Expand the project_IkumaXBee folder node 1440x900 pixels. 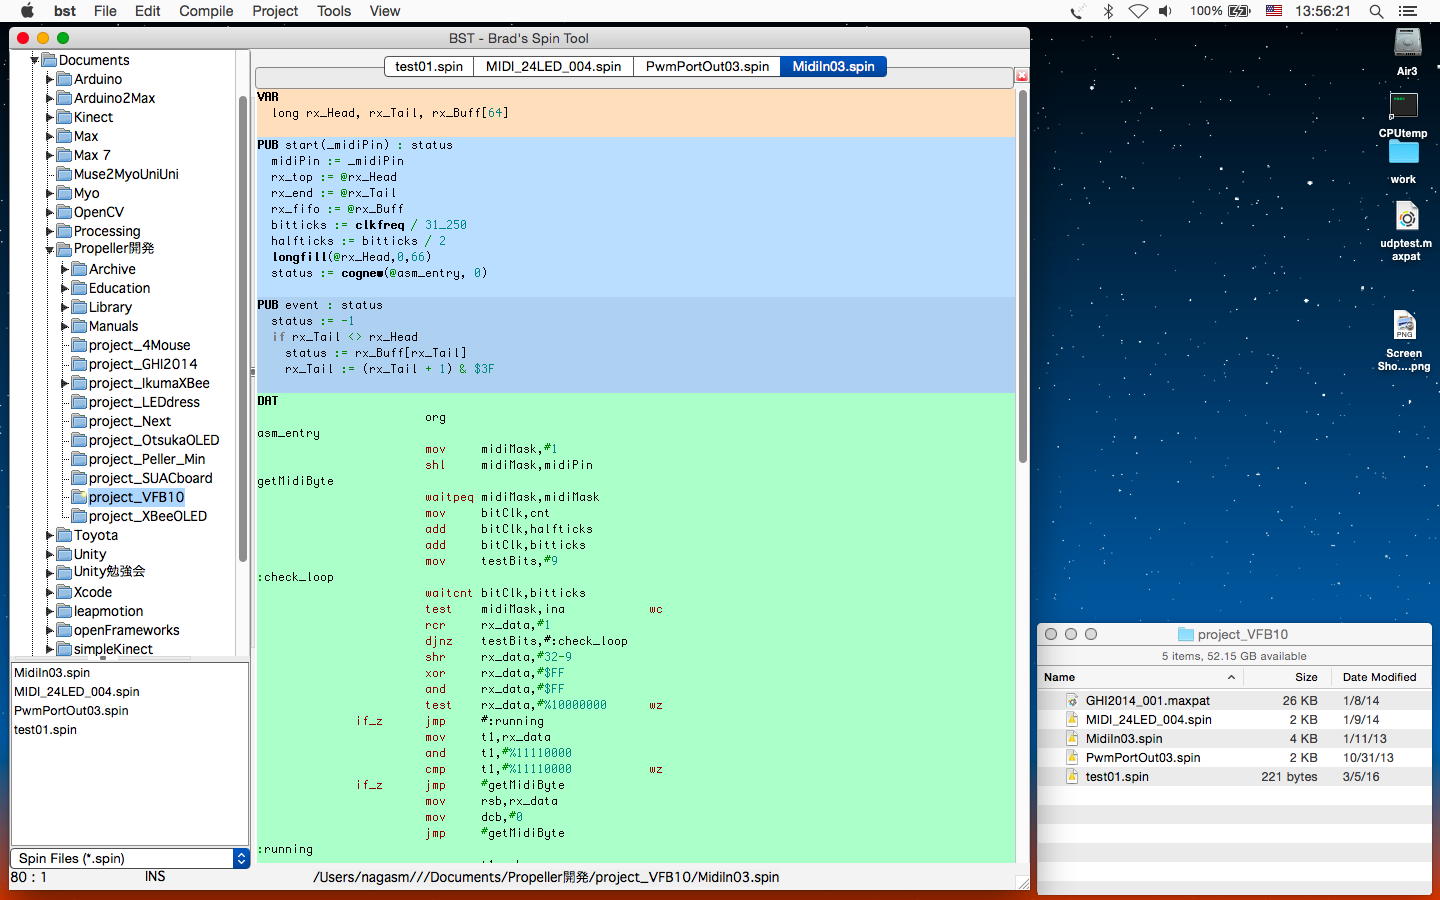[64, 383]
